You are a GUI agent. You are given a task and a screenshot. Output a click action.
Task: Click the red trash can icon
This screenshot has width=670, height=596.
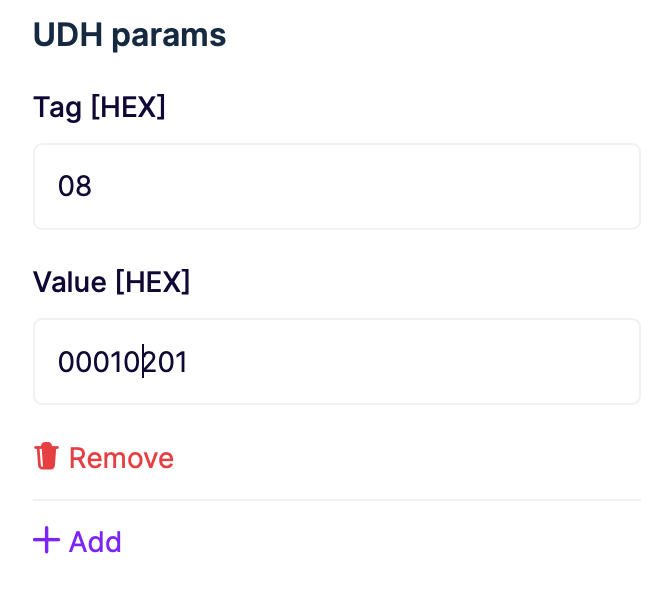[46, 456]
